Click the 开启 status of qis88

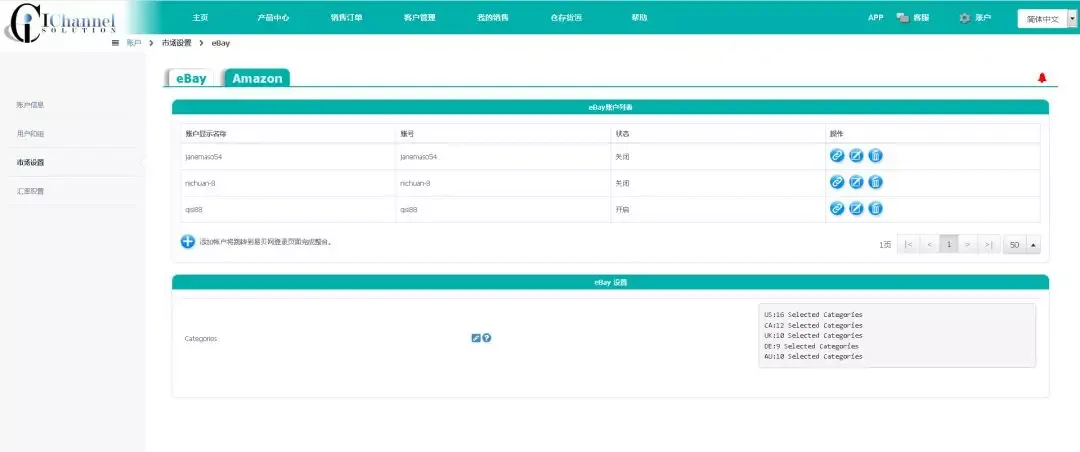click(x=621, y=209)
